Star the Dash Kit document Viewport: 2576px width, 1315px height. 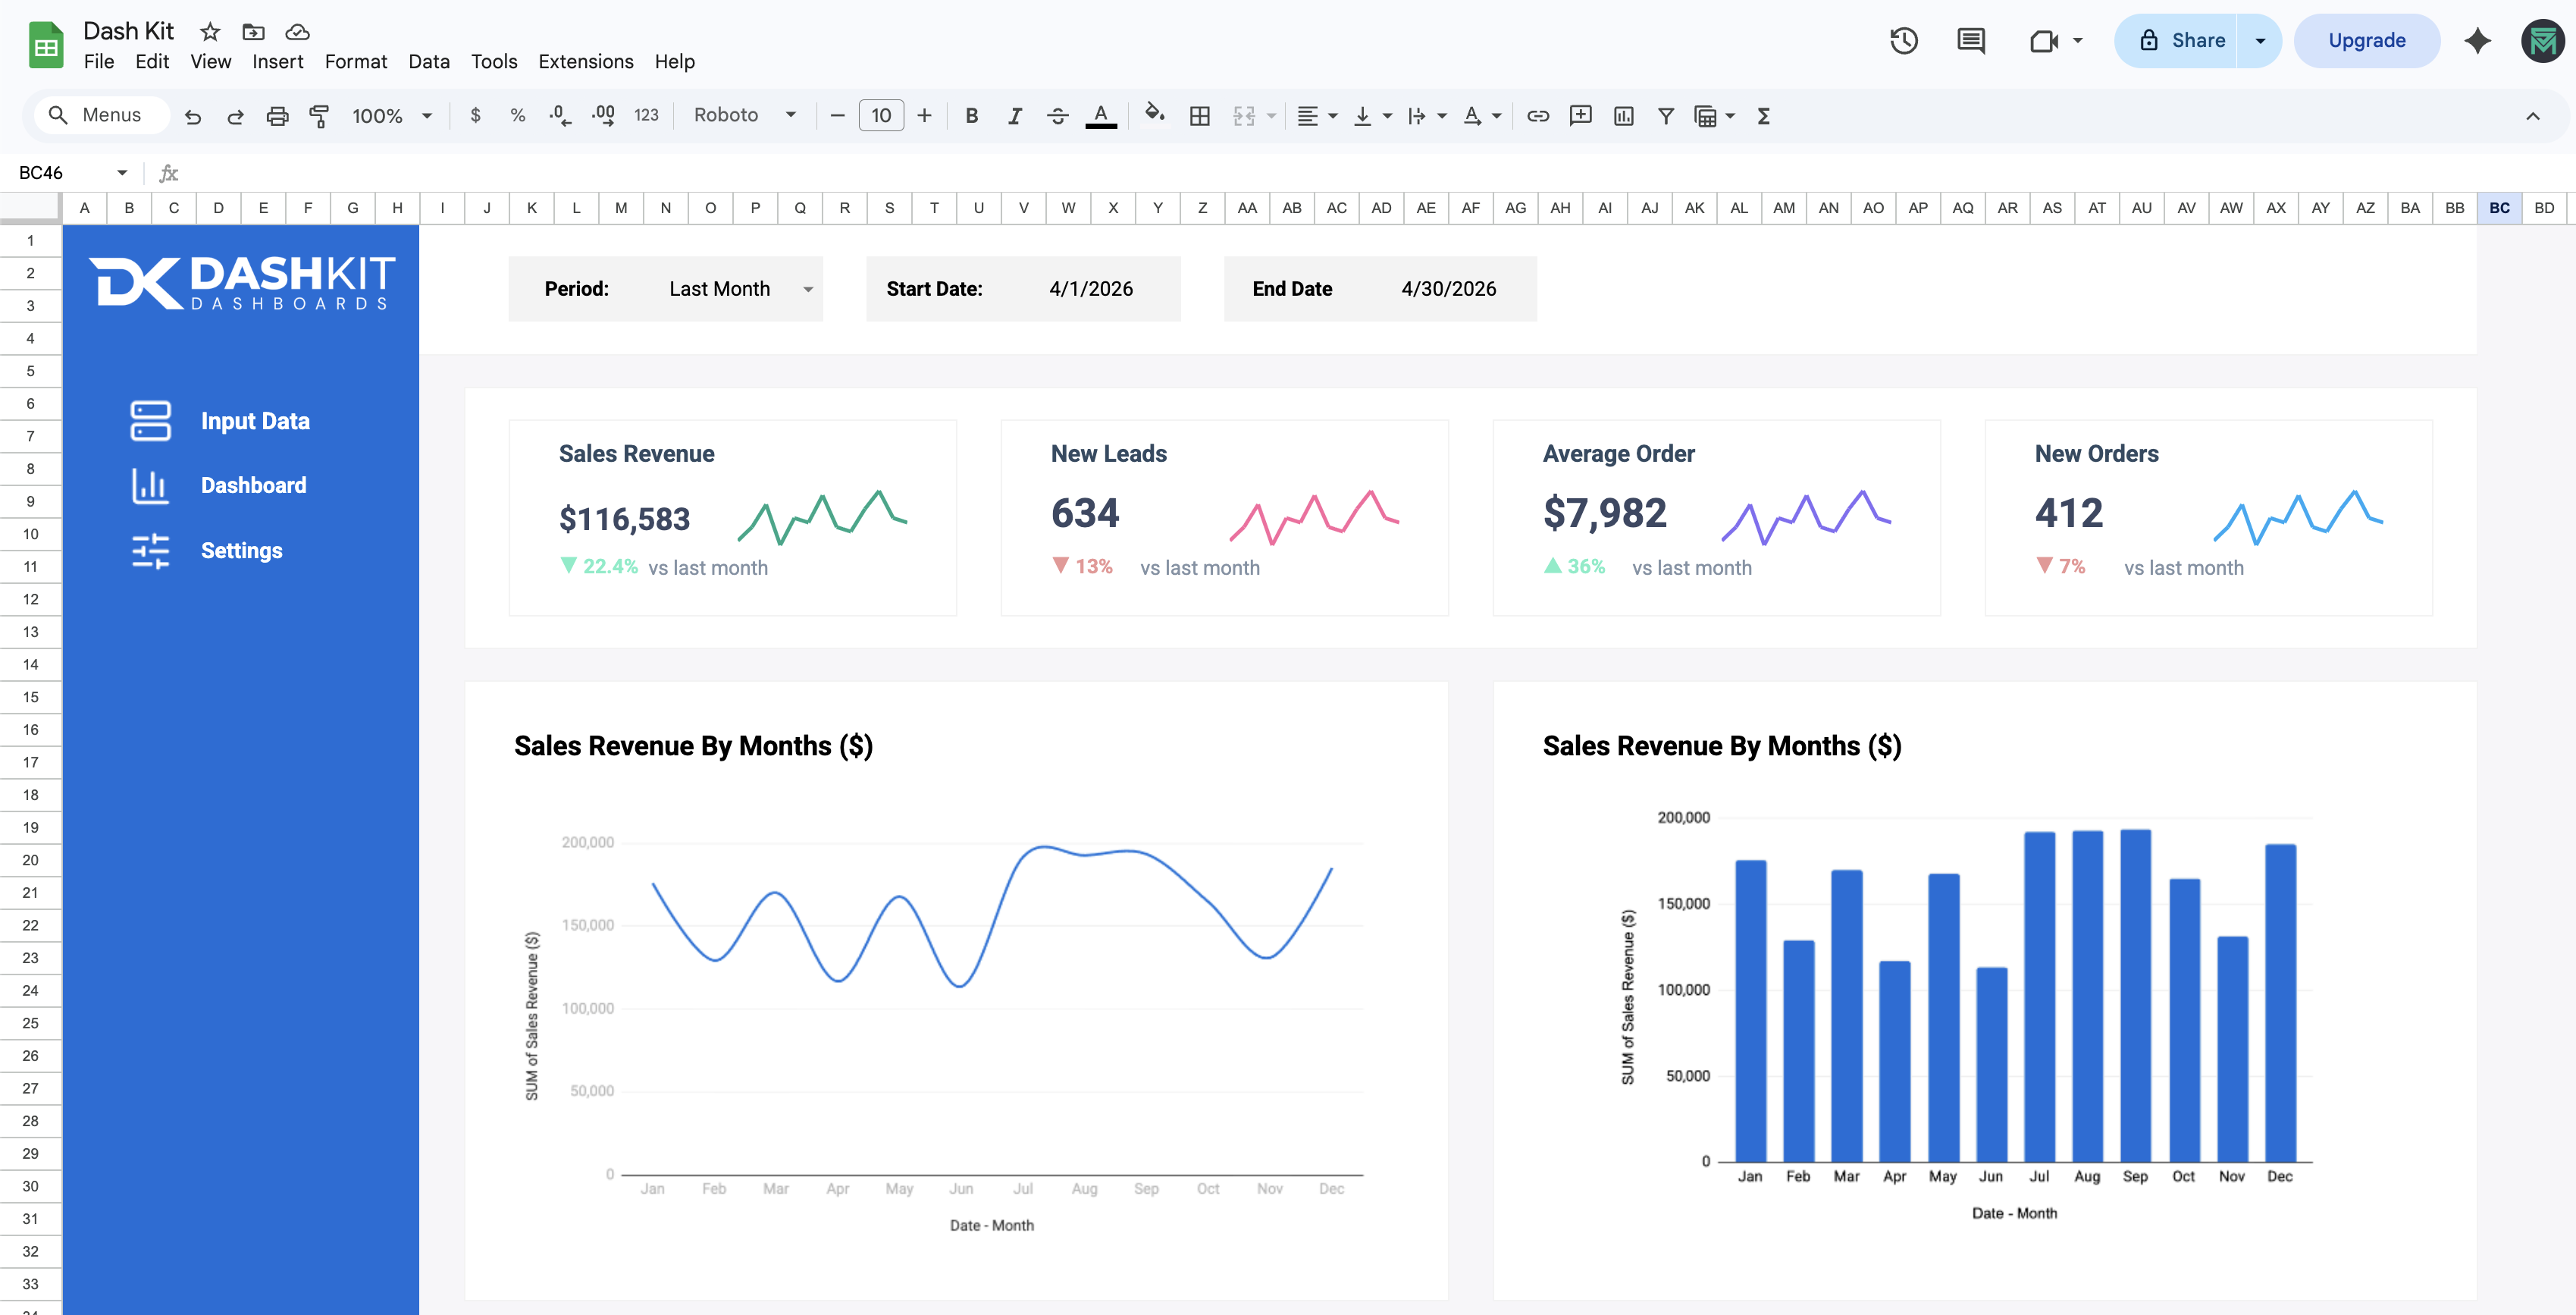point(210,31)
